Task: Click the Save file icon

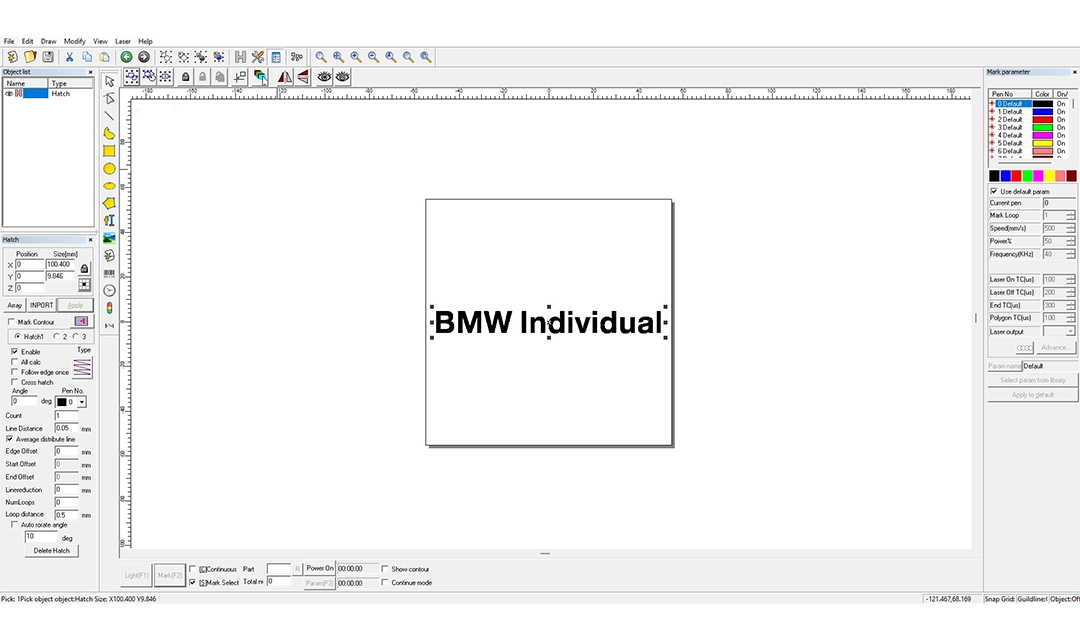Action: coord(48,57)
